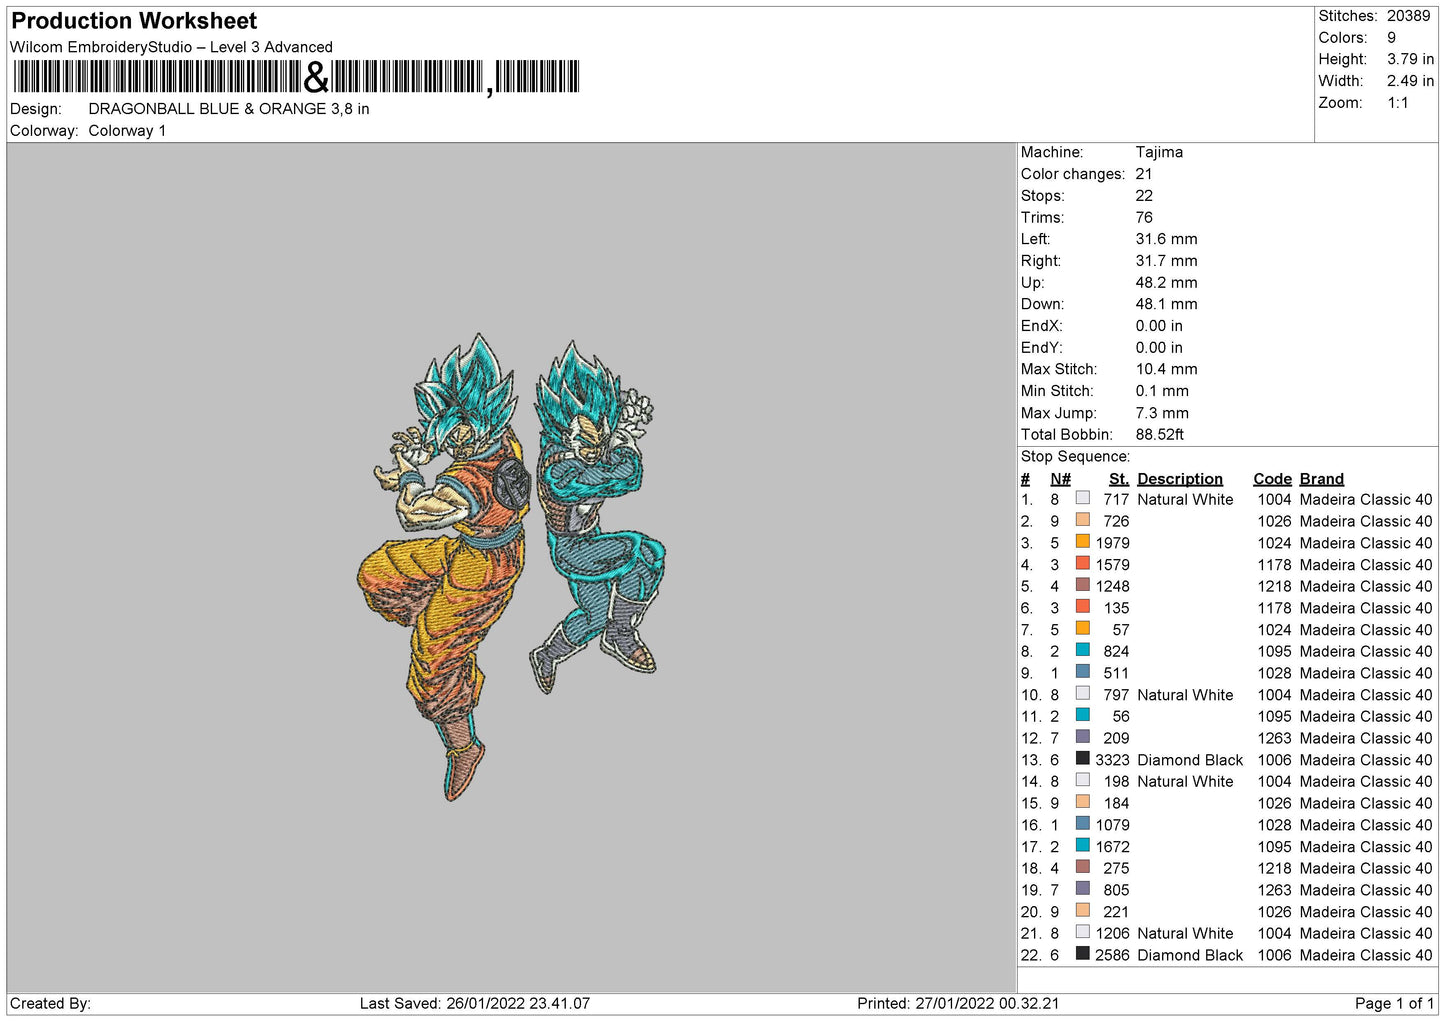
Task: Click the Last Saved timestamp in footer
Action: coord(474,1003)
